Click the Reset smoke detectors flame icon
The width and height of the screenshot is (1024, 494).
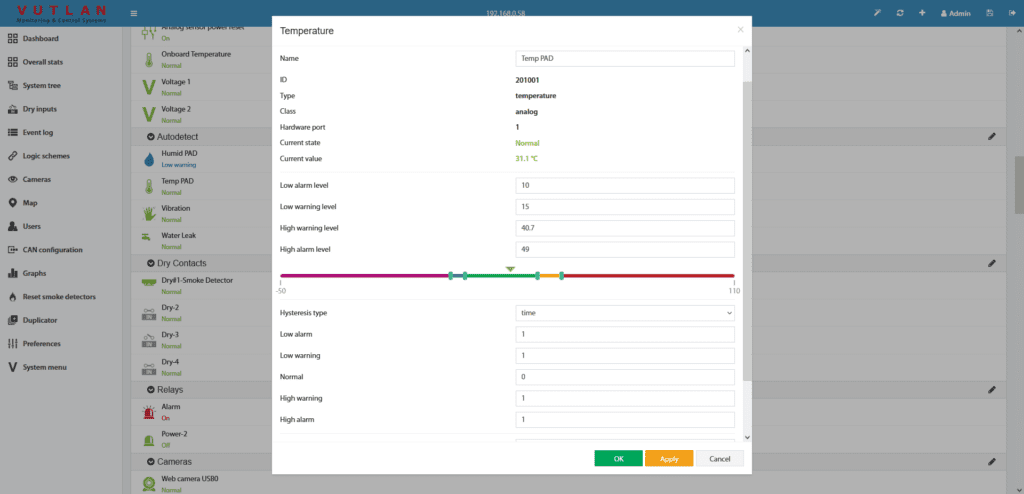tap(12, 297)
